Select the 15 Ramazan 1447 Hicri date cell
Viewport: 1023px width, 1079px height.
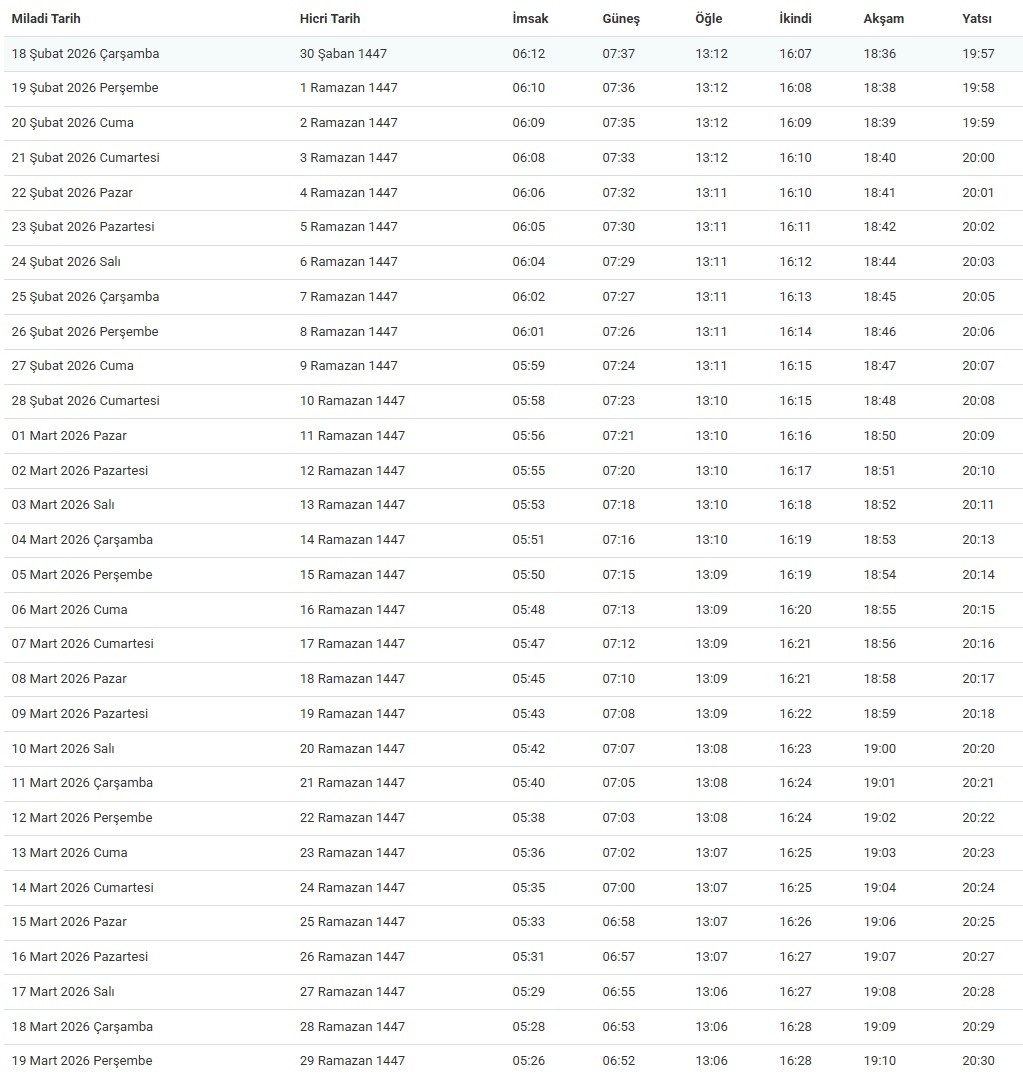pyautogui.click(x=352, y=575)
